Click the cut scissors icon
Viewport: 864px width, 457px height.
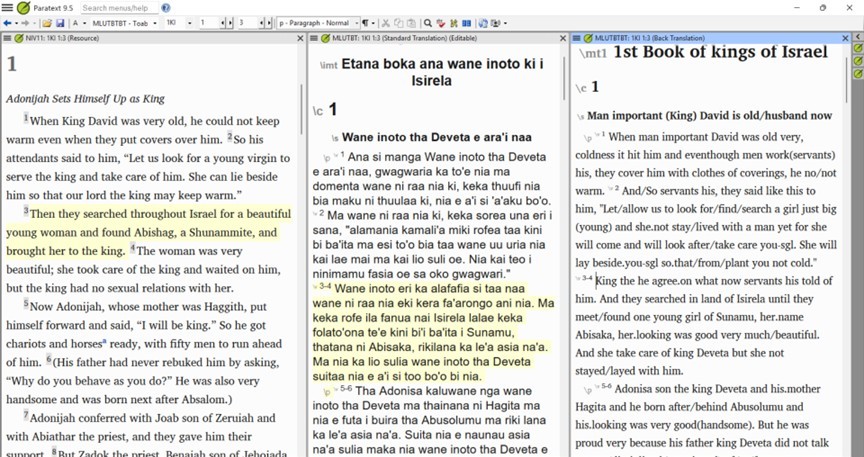(x=386, y=23)
